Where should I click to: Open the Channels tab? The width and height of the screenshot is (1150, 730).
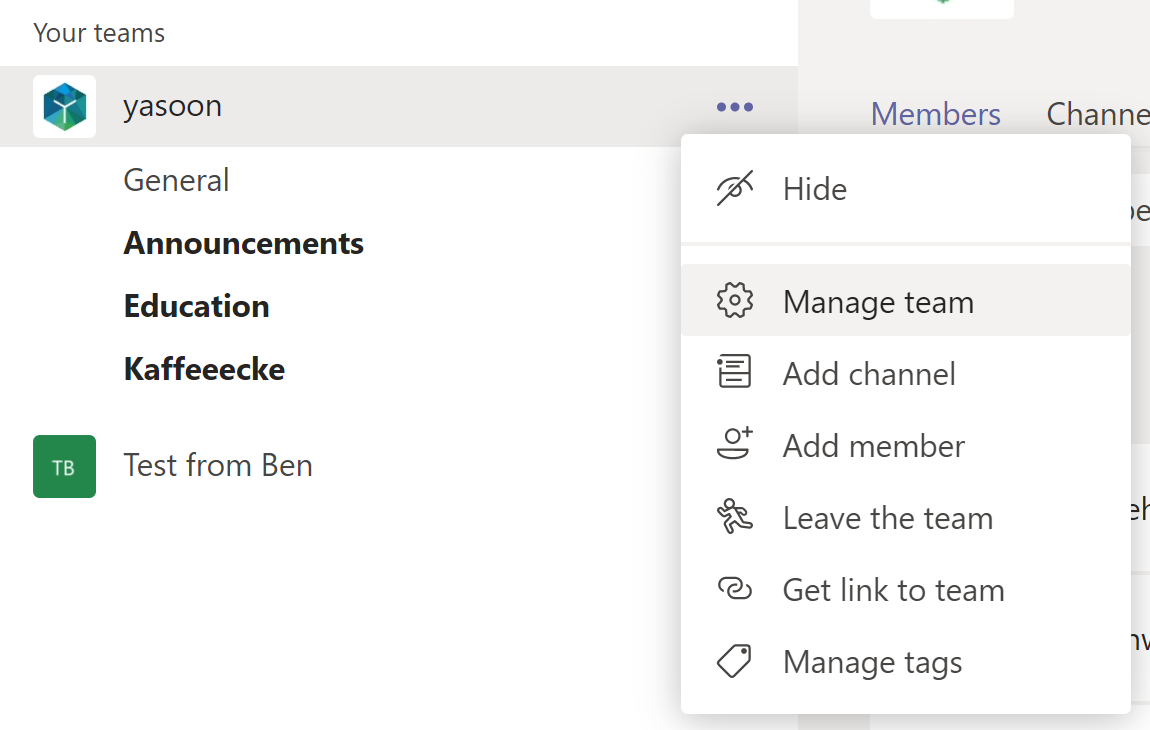click(x=1097, y=114)
